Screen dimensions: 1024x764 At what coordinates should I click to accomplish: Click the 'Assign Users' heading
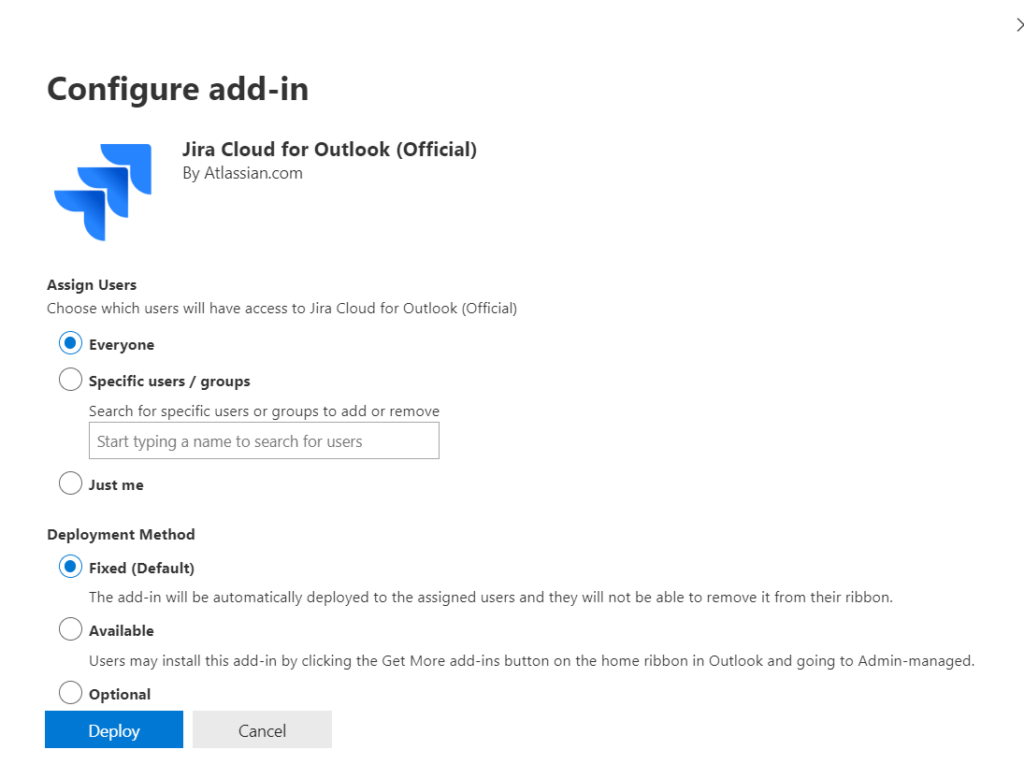(91, 285)
